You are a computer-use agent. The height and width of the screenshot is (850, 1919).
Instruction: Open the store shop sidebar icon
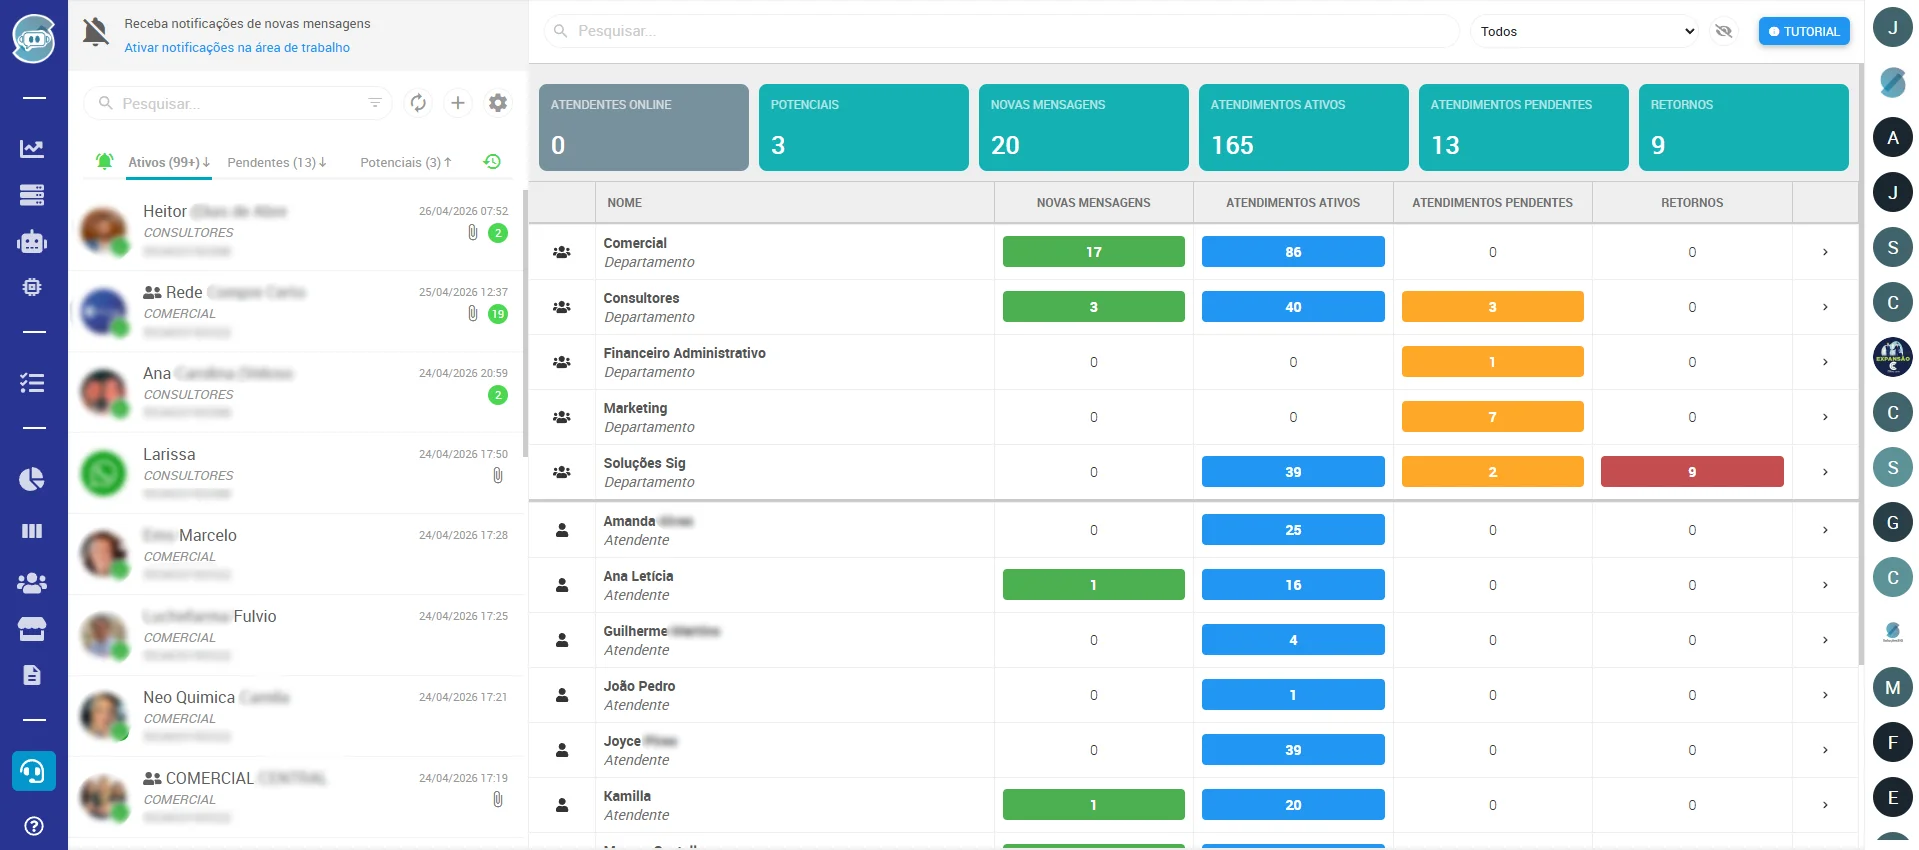point(32,629)
